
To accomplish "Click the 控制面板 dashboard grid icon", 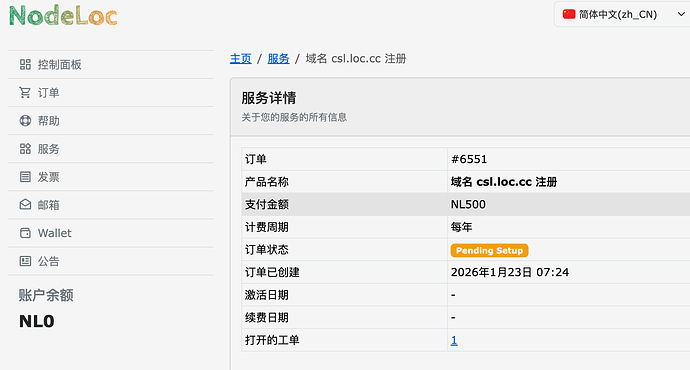I will 26,65.
